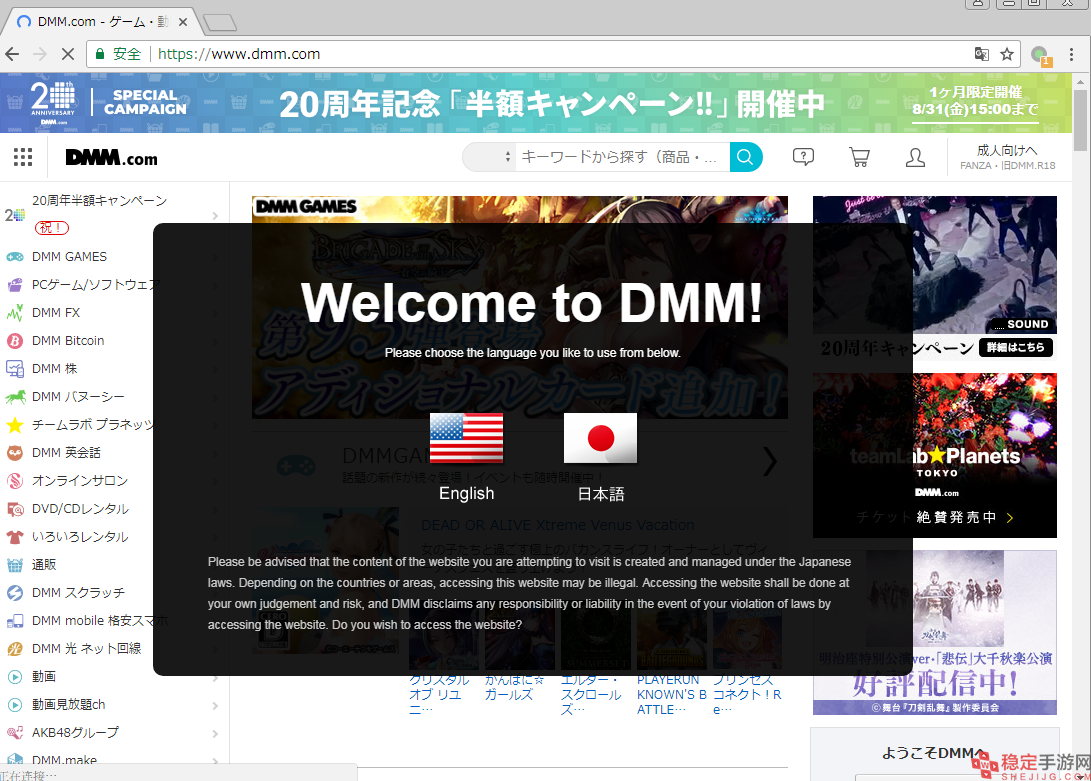
Task: Click the blue search magnifier button
Action: pyautogui.click(x=745, y=157)
